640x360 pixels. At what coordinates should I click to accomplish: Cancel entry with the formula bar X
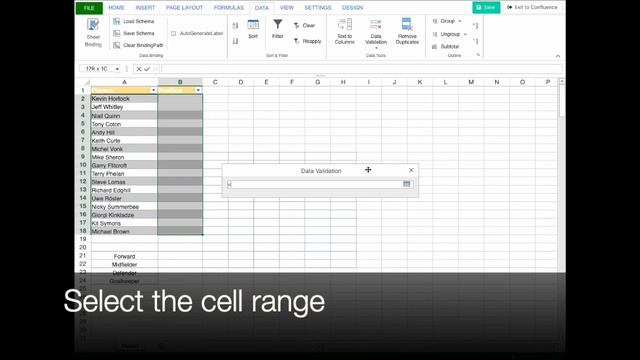point(139,69)
